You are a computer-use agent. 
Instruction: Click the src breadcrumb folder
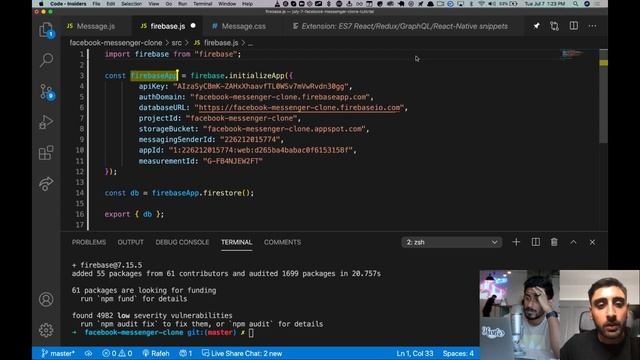(176, 42)
